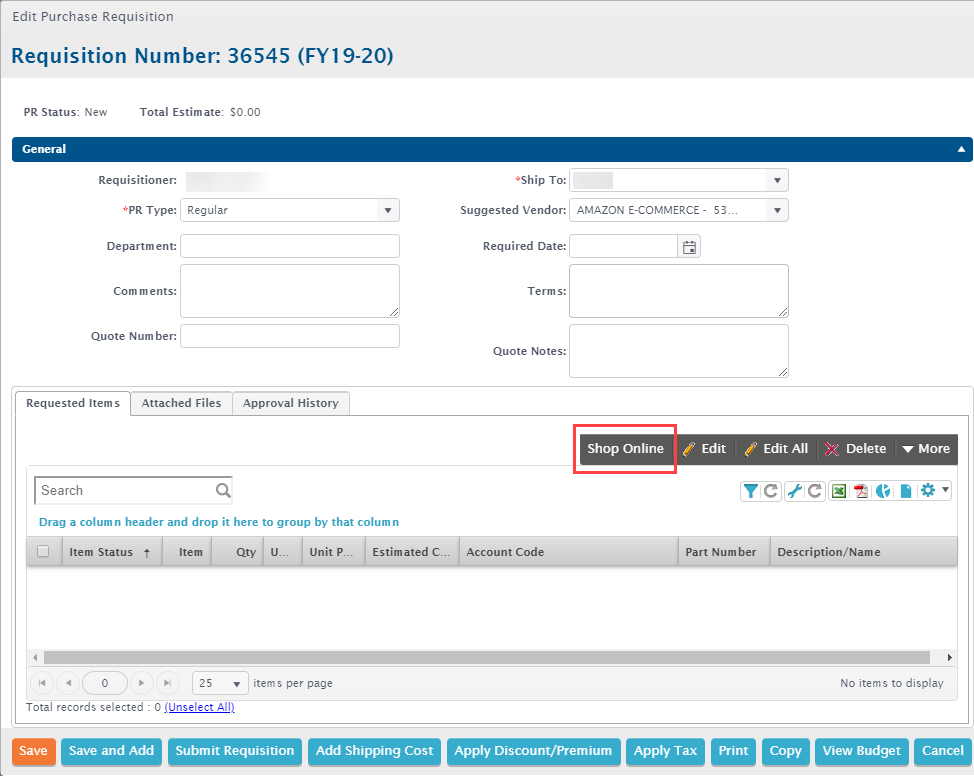The image size is (974, 776).
Task: Open View Budget
Action: click(862, 751)
